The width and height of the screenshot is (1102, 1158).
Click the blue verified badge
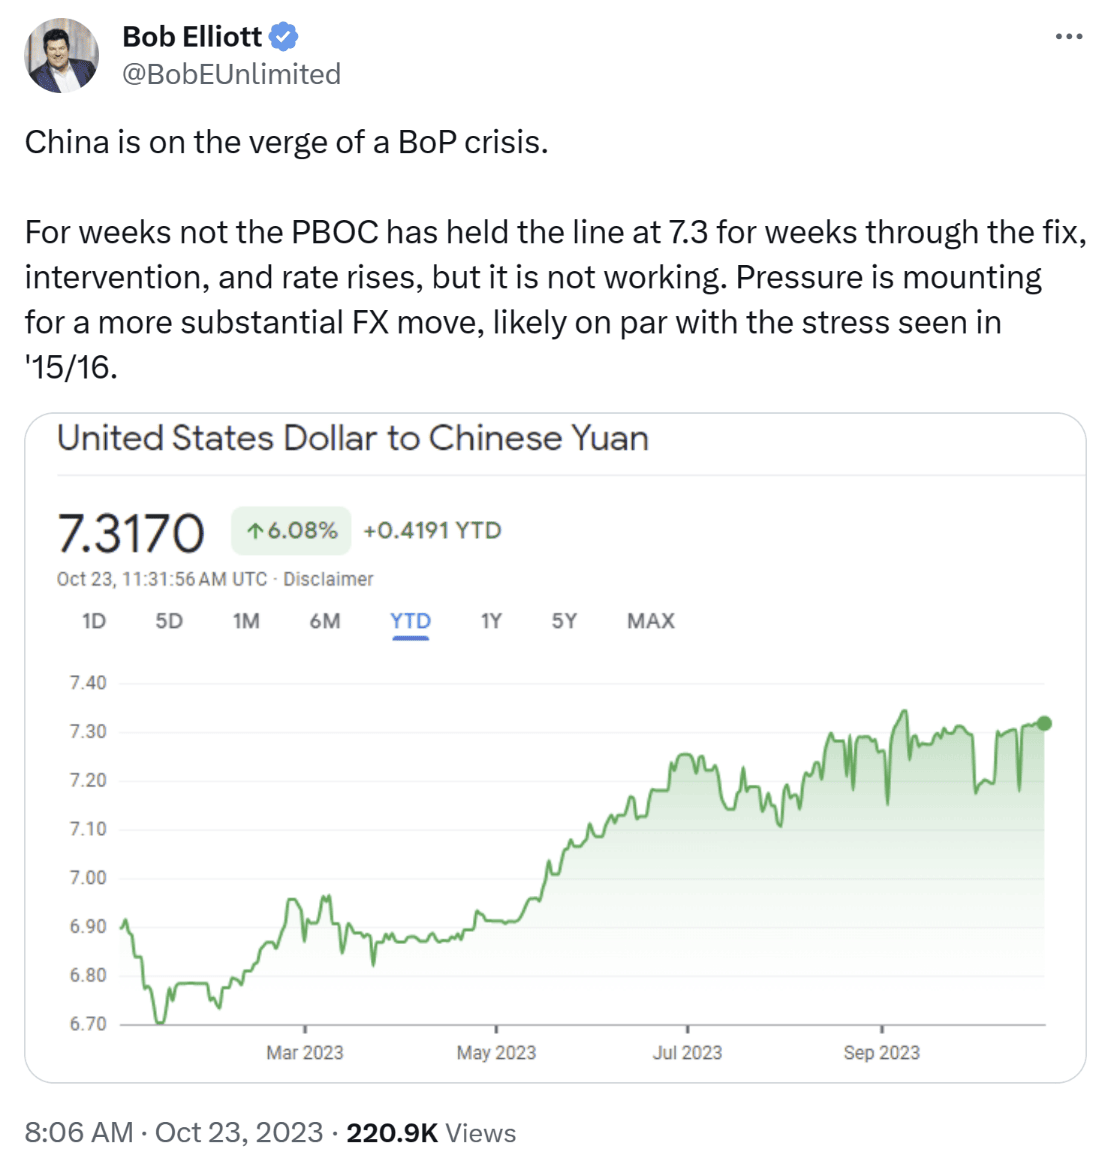(x=284, y=37)
